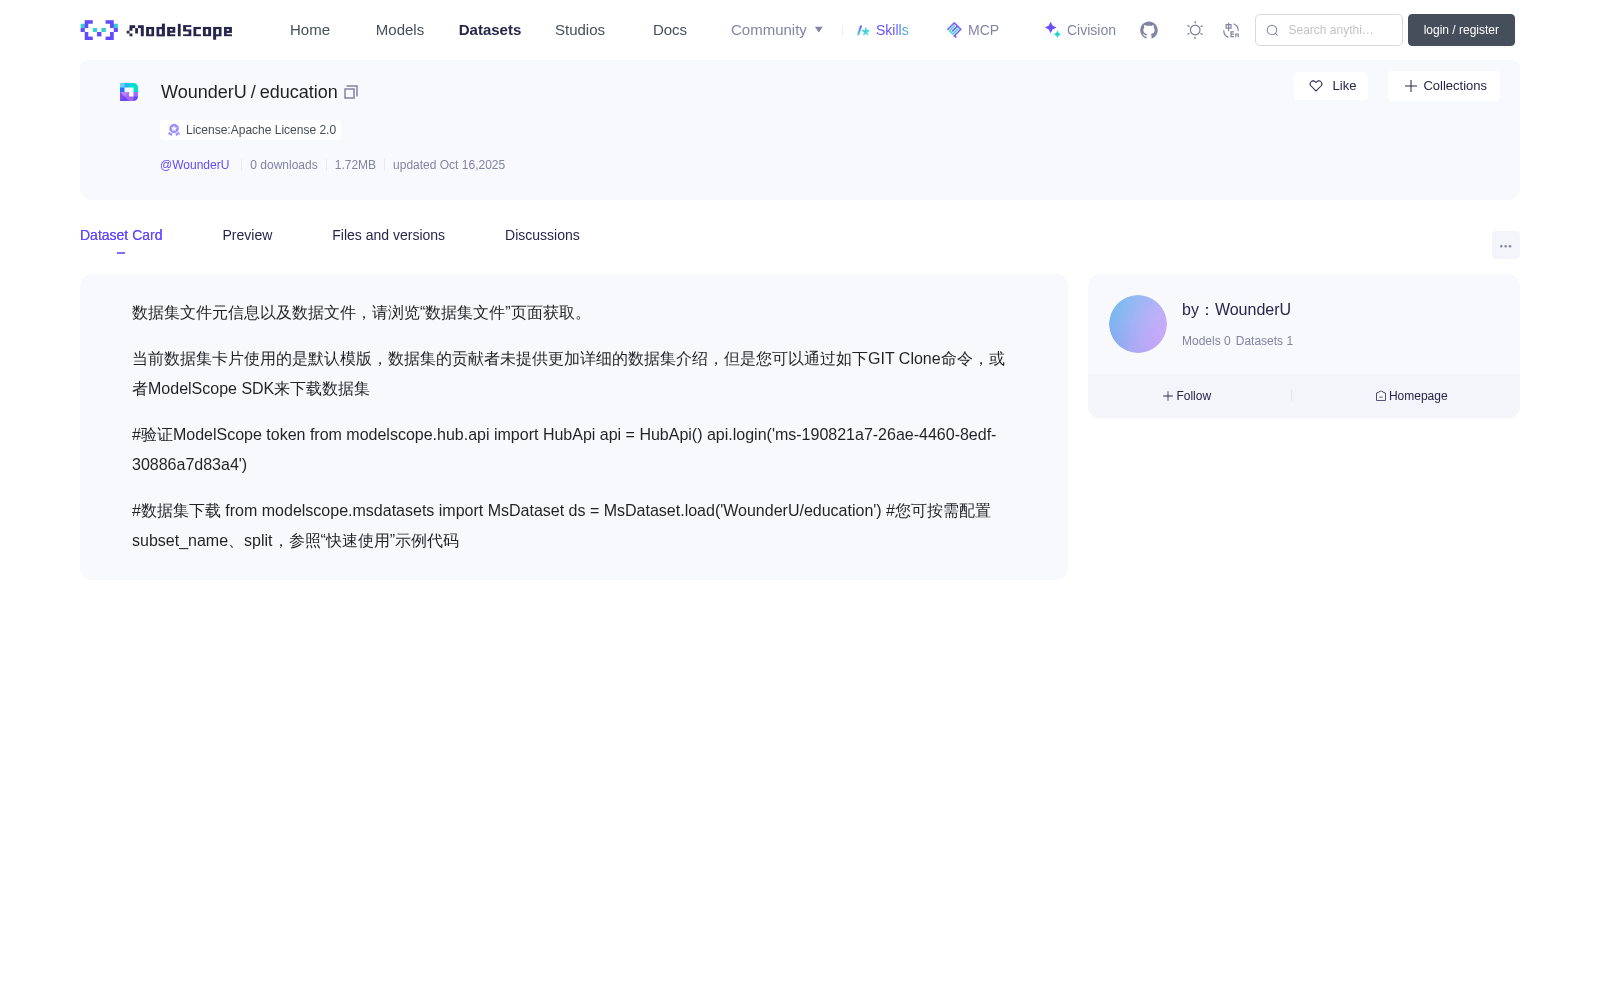Screen dimensions: 1600x1000
Task: Open the GitHub icon link
Action: 1149,30
